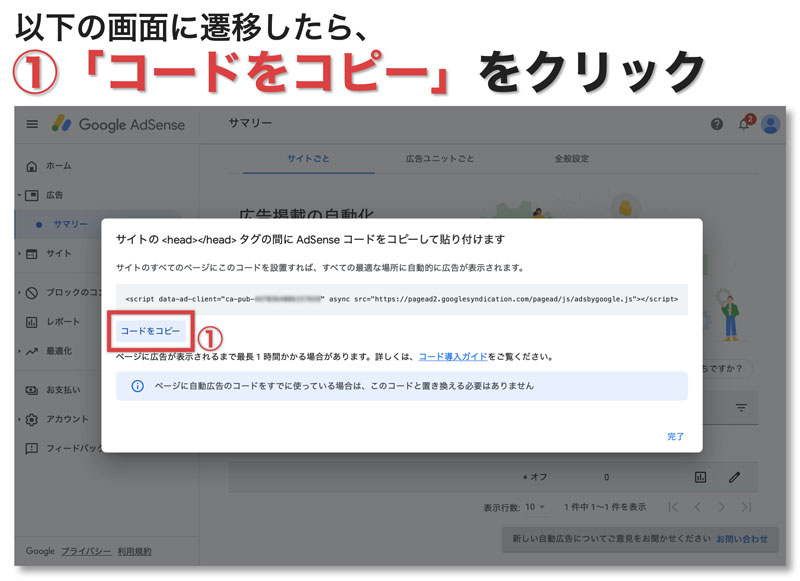Switch to the 全般設定 tab
The image size is (800, 581).
[x=571, y=159]
